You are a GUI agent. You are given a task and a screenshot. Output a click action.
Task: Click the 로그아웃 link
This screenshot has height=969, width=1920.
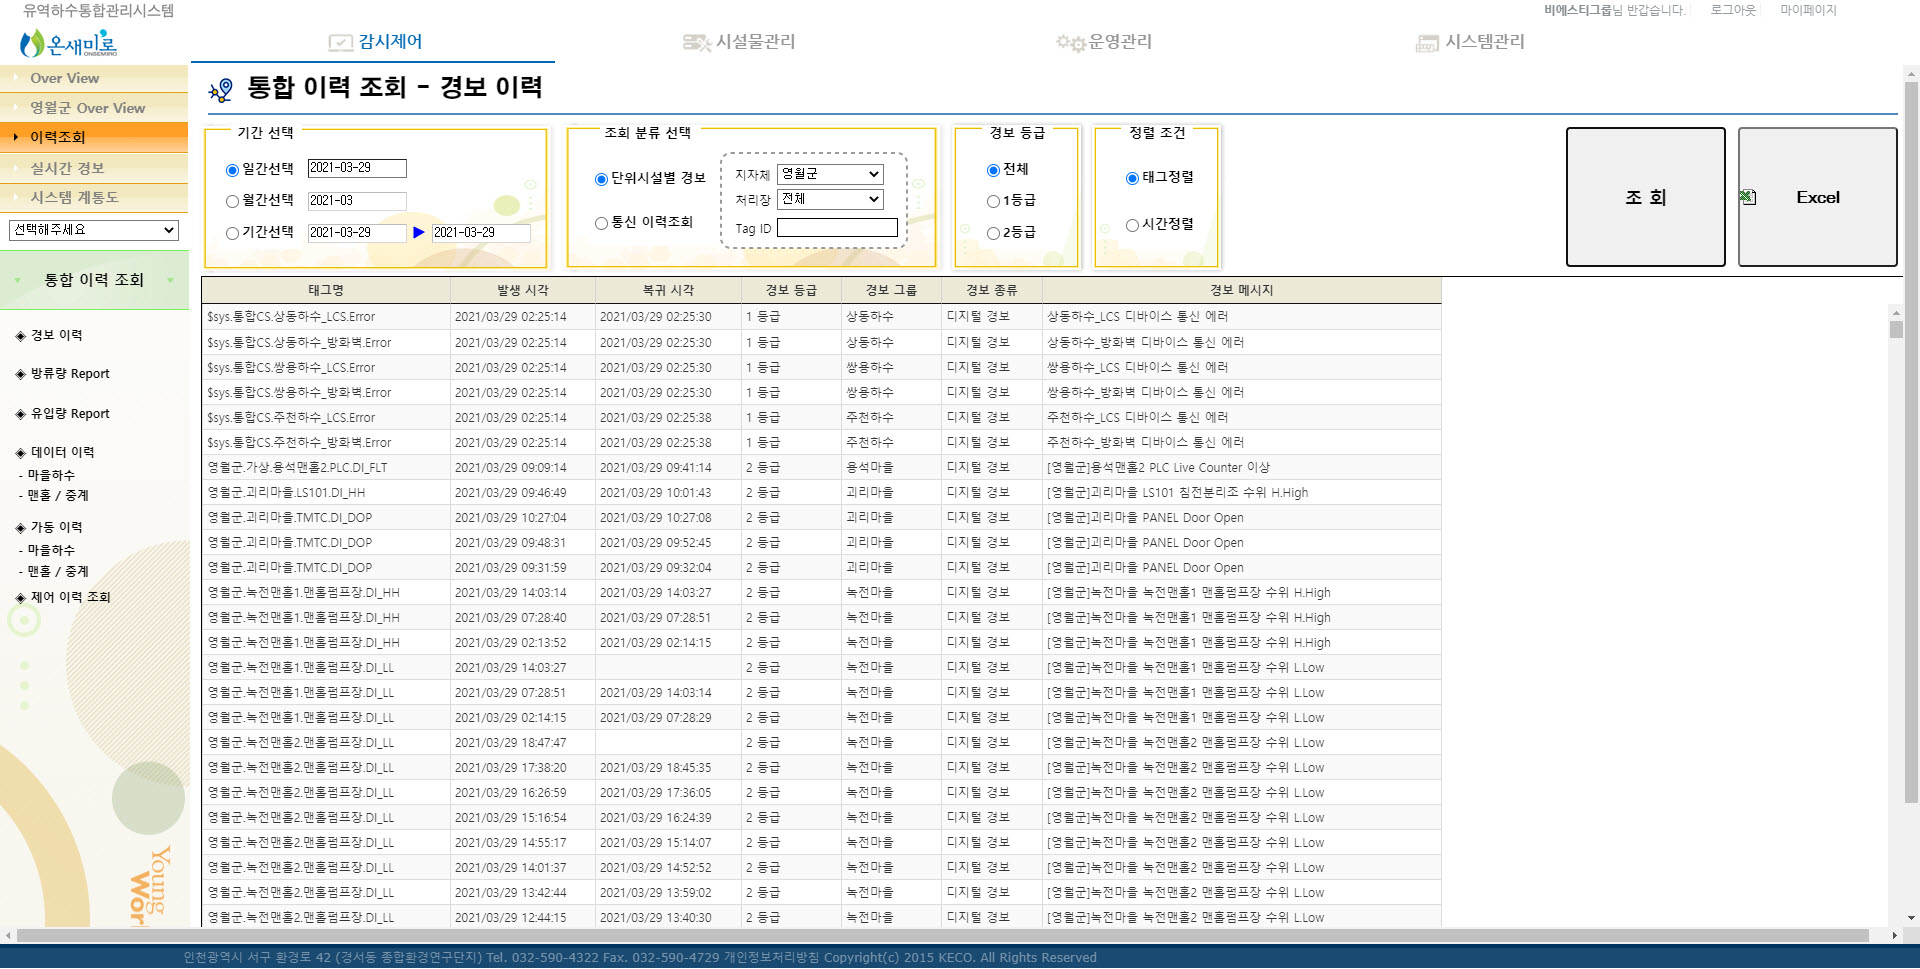tap(1733, 10)
